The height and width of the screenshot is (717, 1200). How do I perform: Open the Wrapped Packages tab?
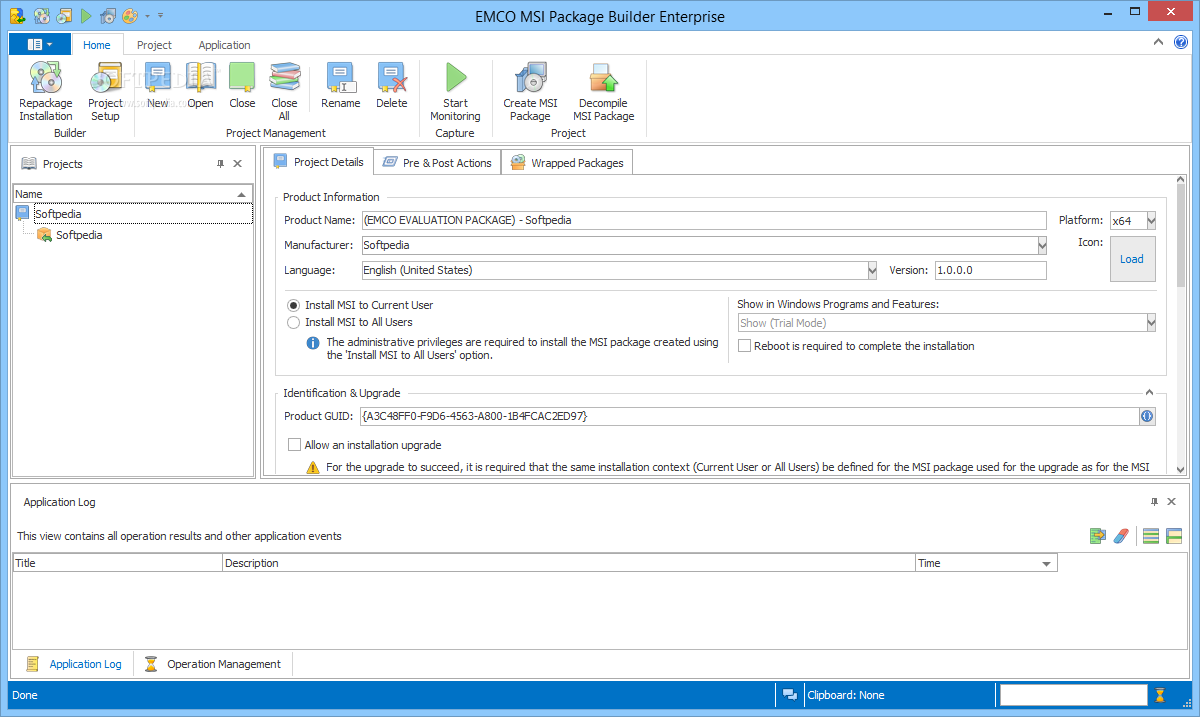pos(567,163)
